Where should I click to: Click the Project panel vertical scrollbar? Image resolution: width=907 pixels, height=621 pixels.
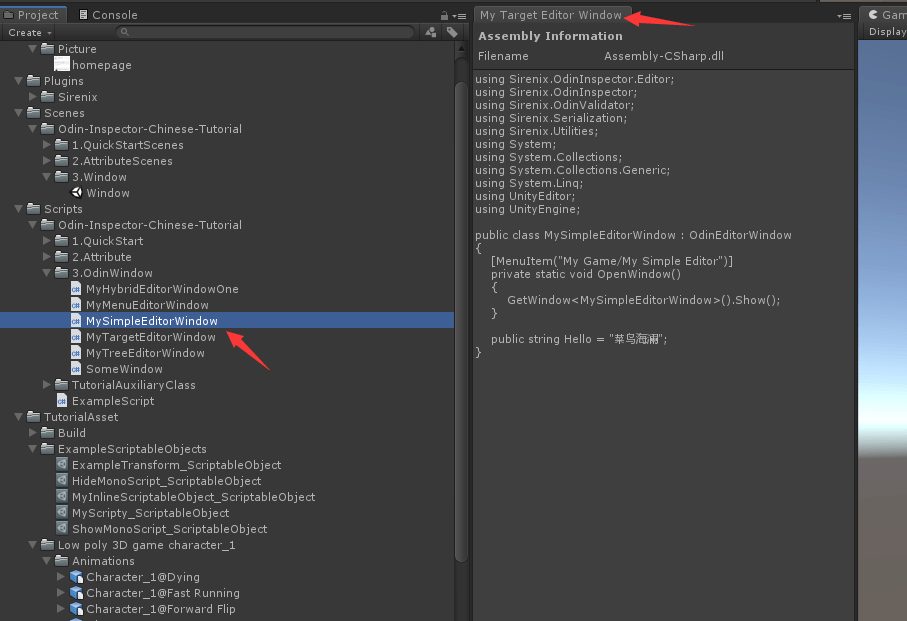pos(461,300)
